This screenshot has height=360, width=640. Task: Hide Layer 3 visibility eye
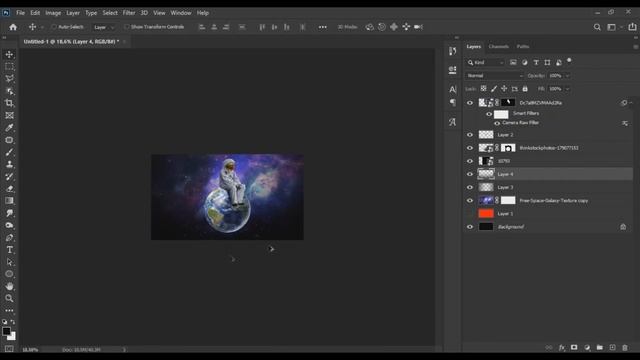(470, 187)
